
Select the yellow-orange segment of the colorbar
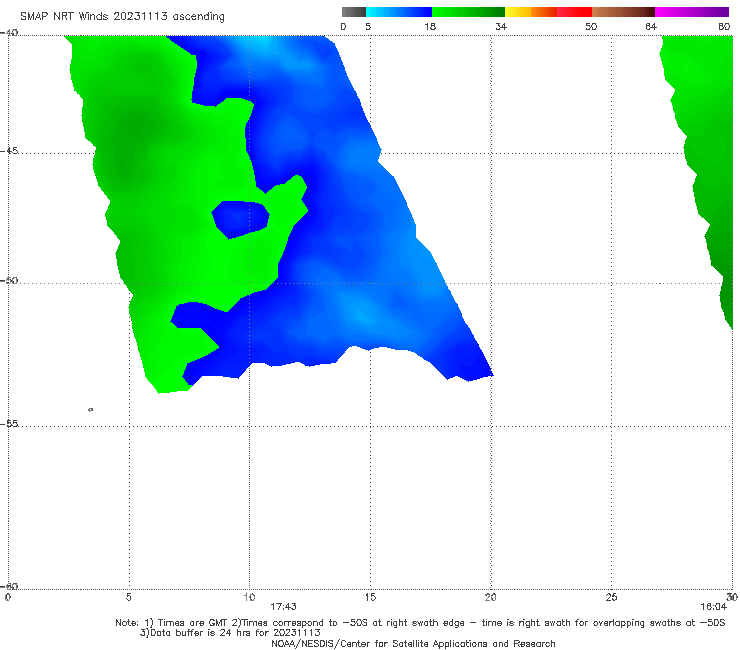pyautogui.click(x=531, y=12)
